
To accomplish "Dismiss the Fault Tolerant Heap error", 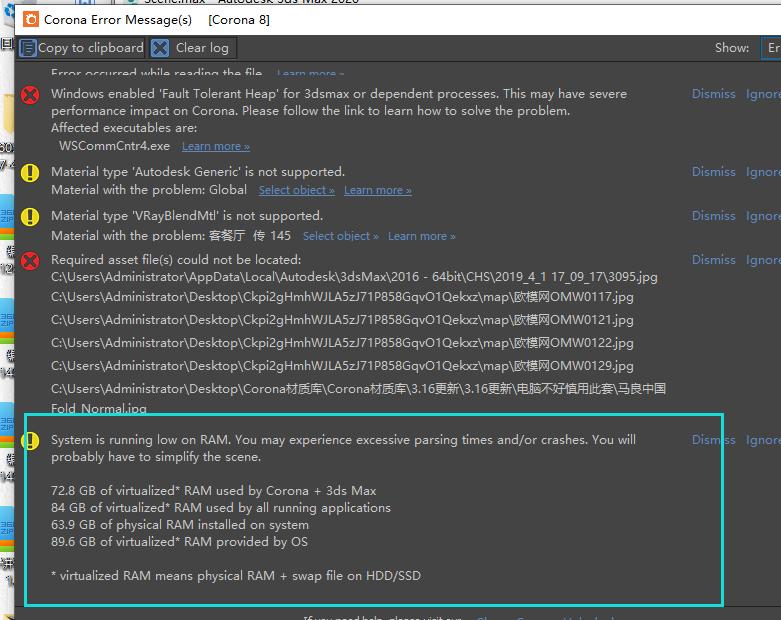I will pyautogui.click(x=713, y=94).
